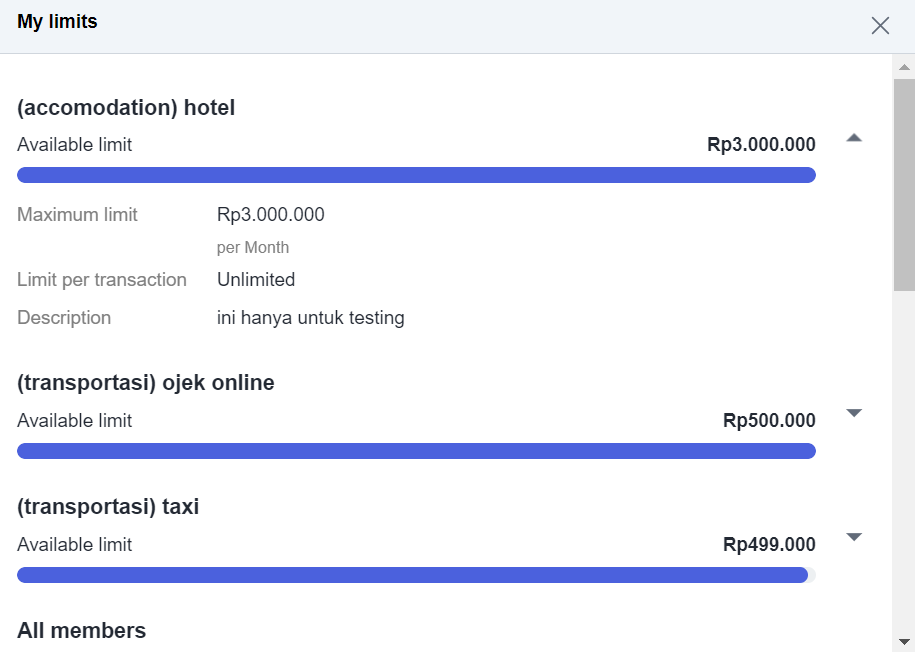
Task: Click the scrollbar up arrow
Action: [x=904, y=68]
